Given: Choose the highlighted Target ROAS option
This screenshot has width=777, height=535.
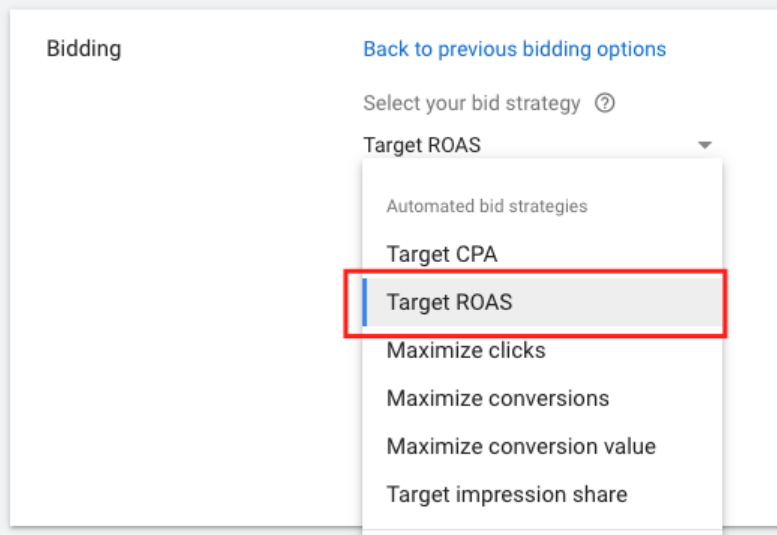Looking at the screenshot, I should (449, 302).
